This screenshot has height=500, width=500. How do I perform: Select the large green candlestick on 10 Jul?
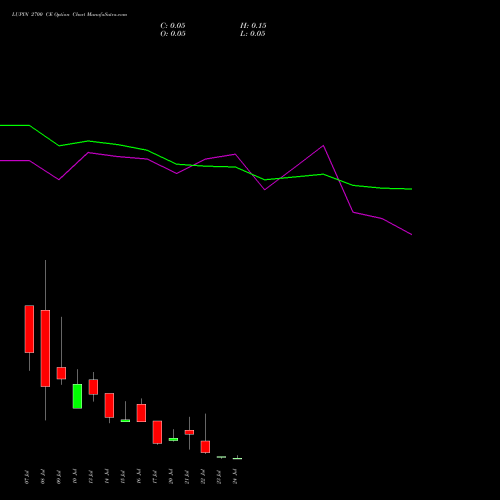pos(77,396)
